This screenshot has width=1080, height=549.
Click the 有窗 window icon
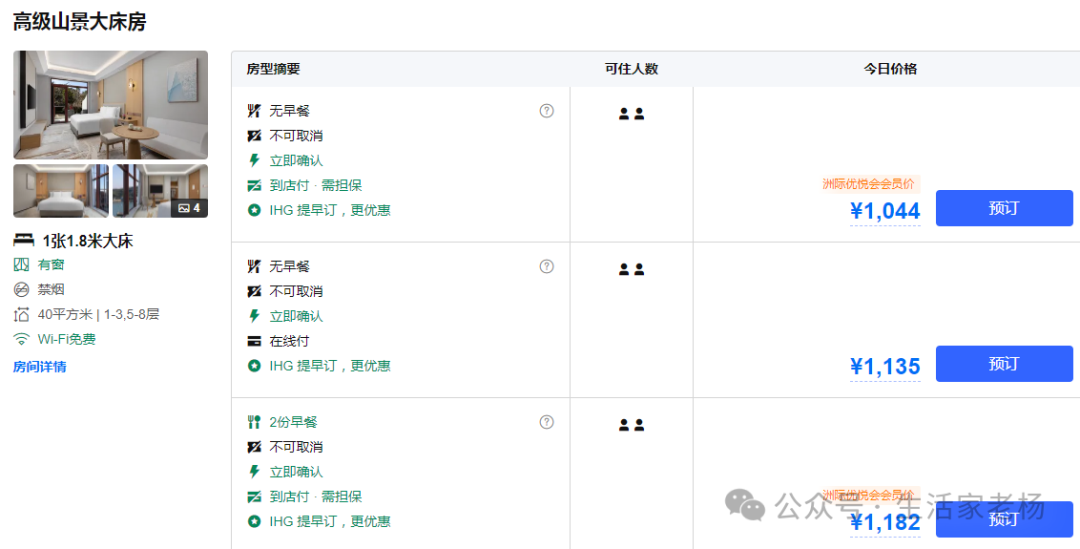[x=22, y=265]
